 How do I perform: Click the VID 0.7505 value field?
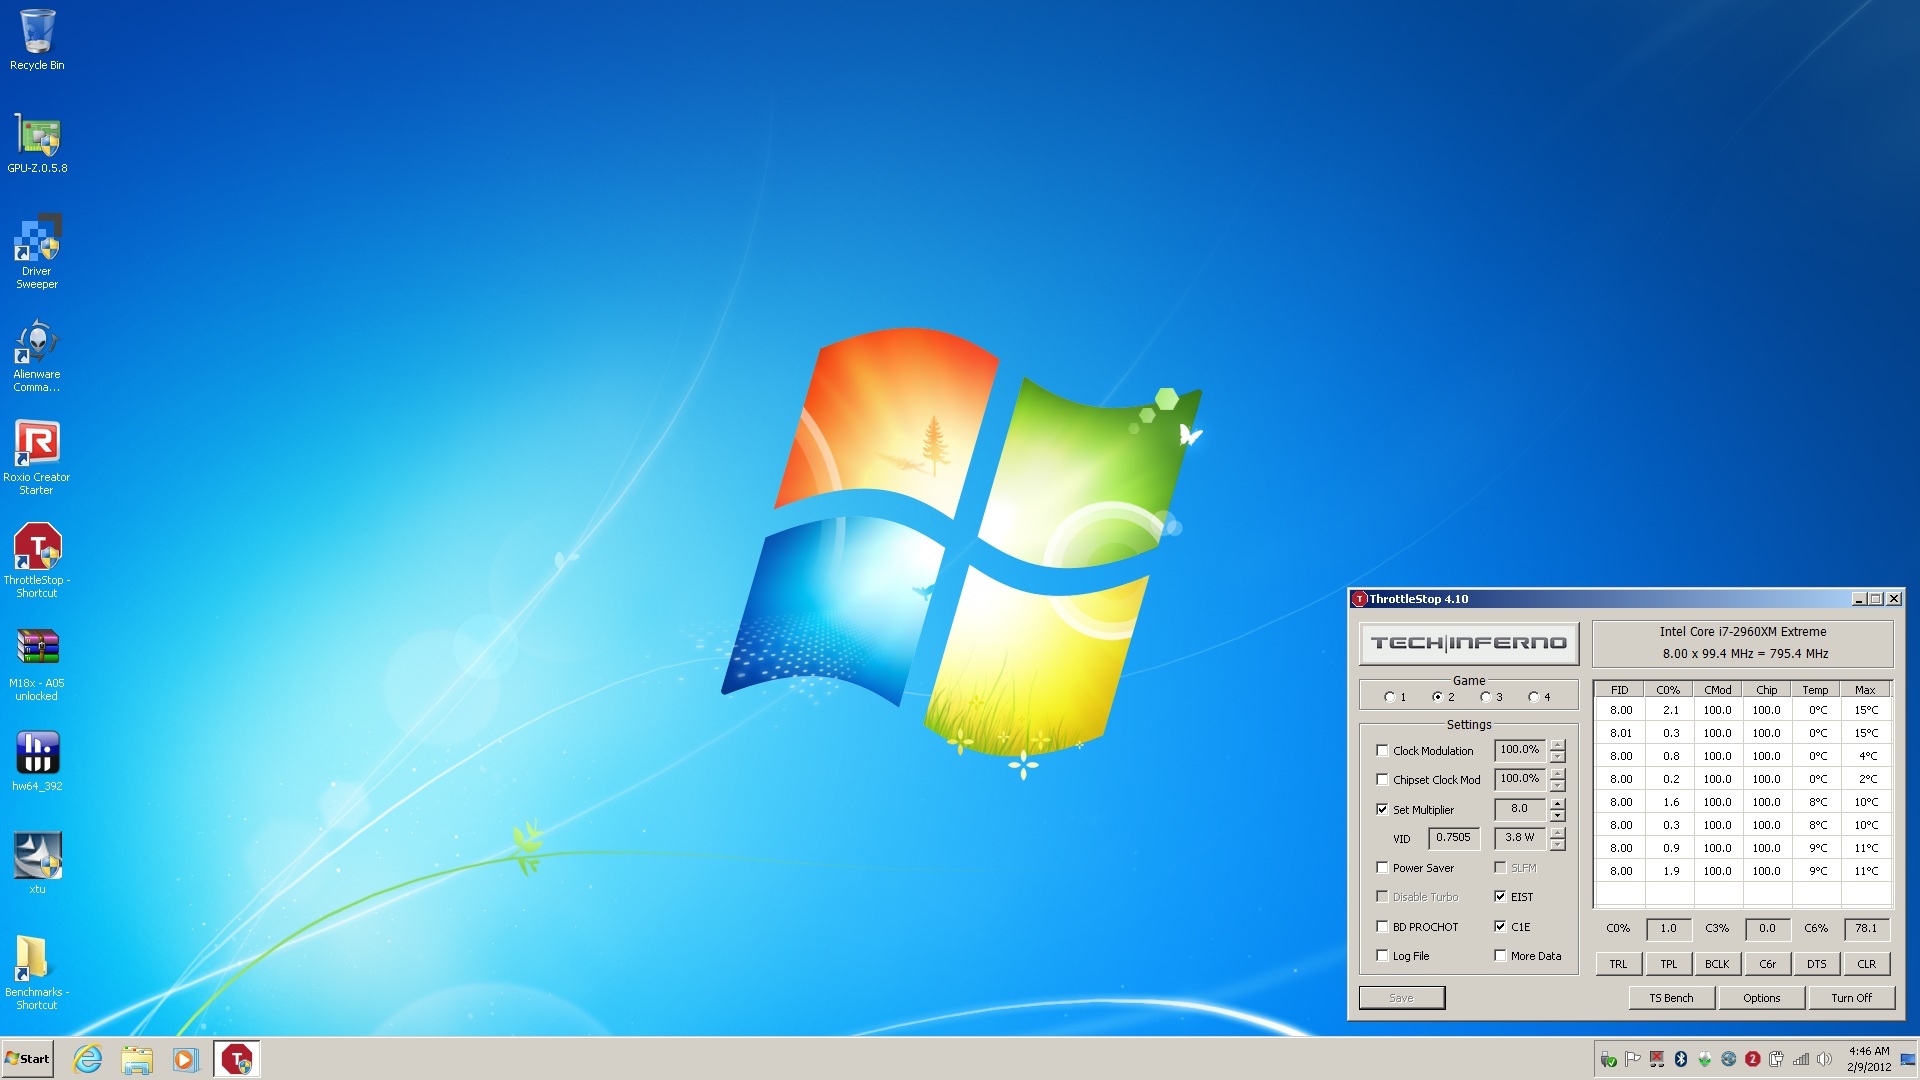[x=1453, y=838]
